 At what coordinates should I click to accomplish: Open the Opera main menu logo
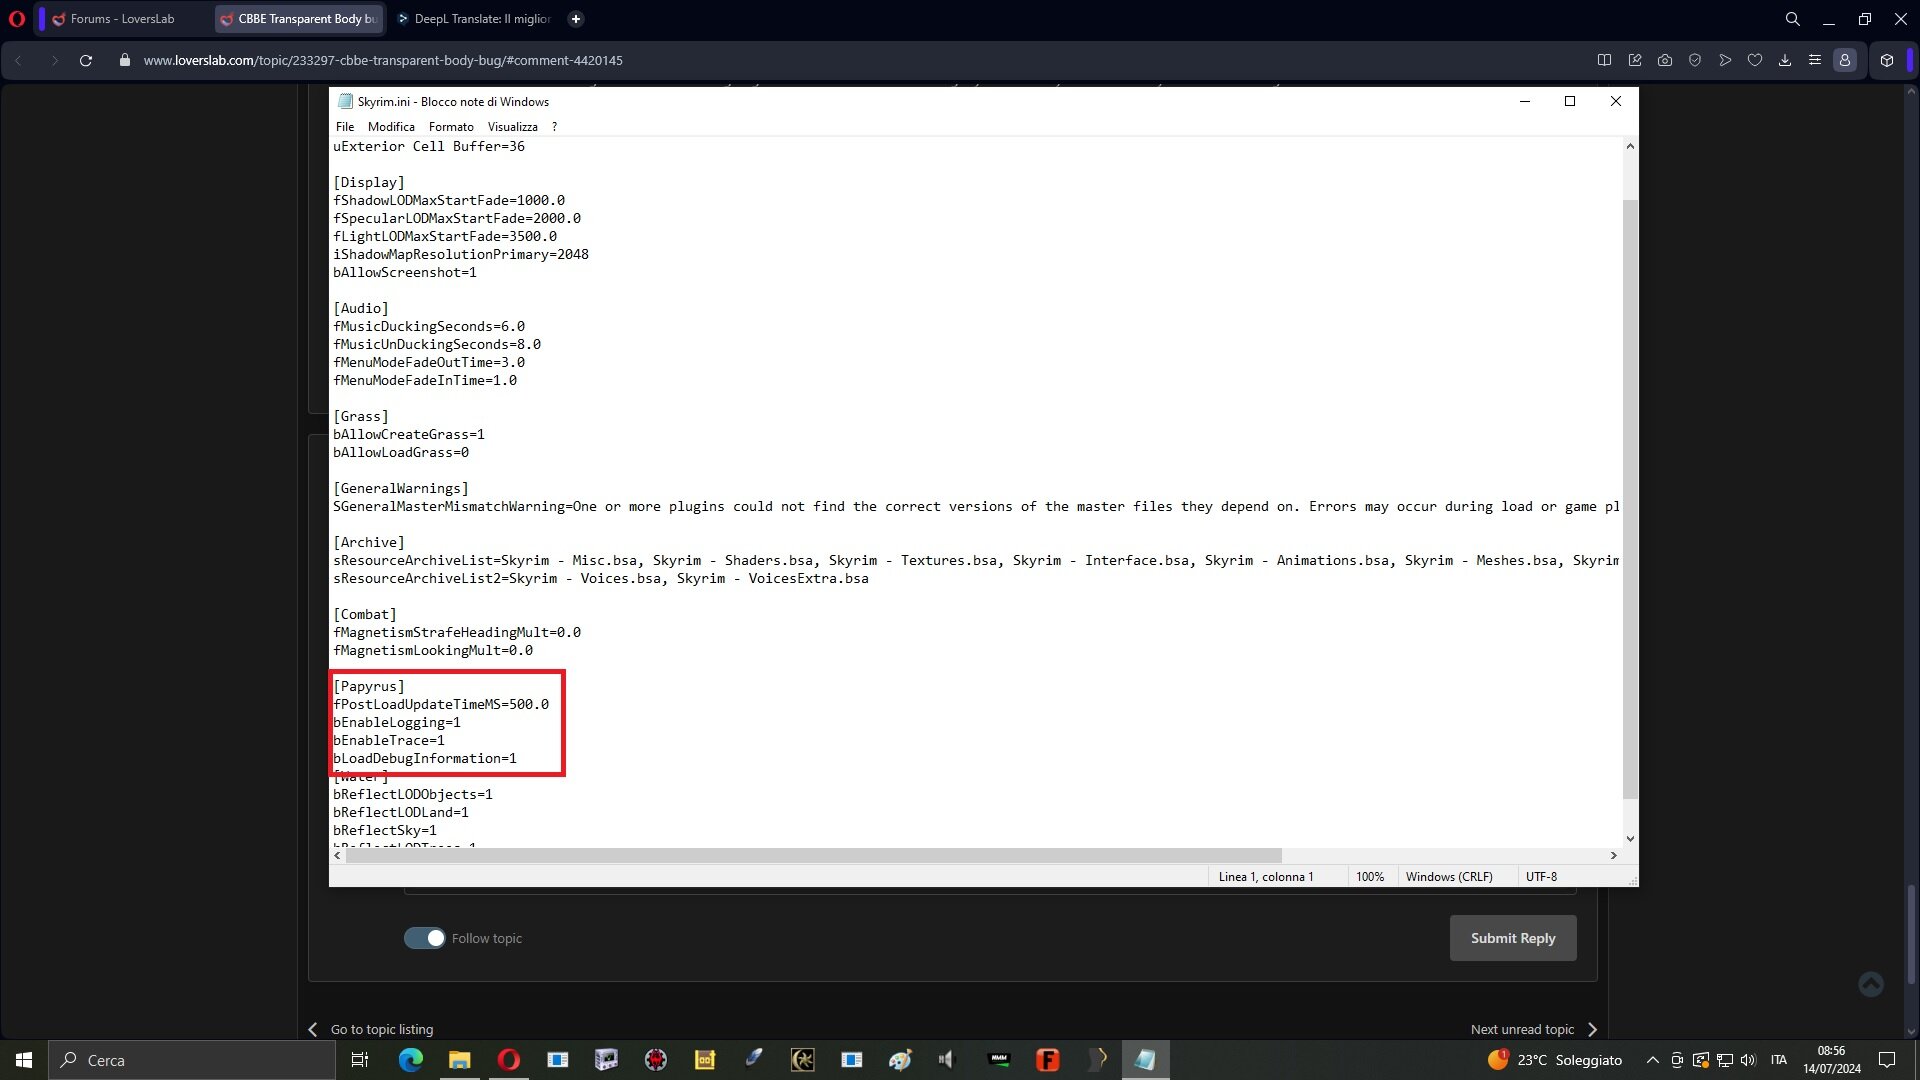click(x=17, y=19)
